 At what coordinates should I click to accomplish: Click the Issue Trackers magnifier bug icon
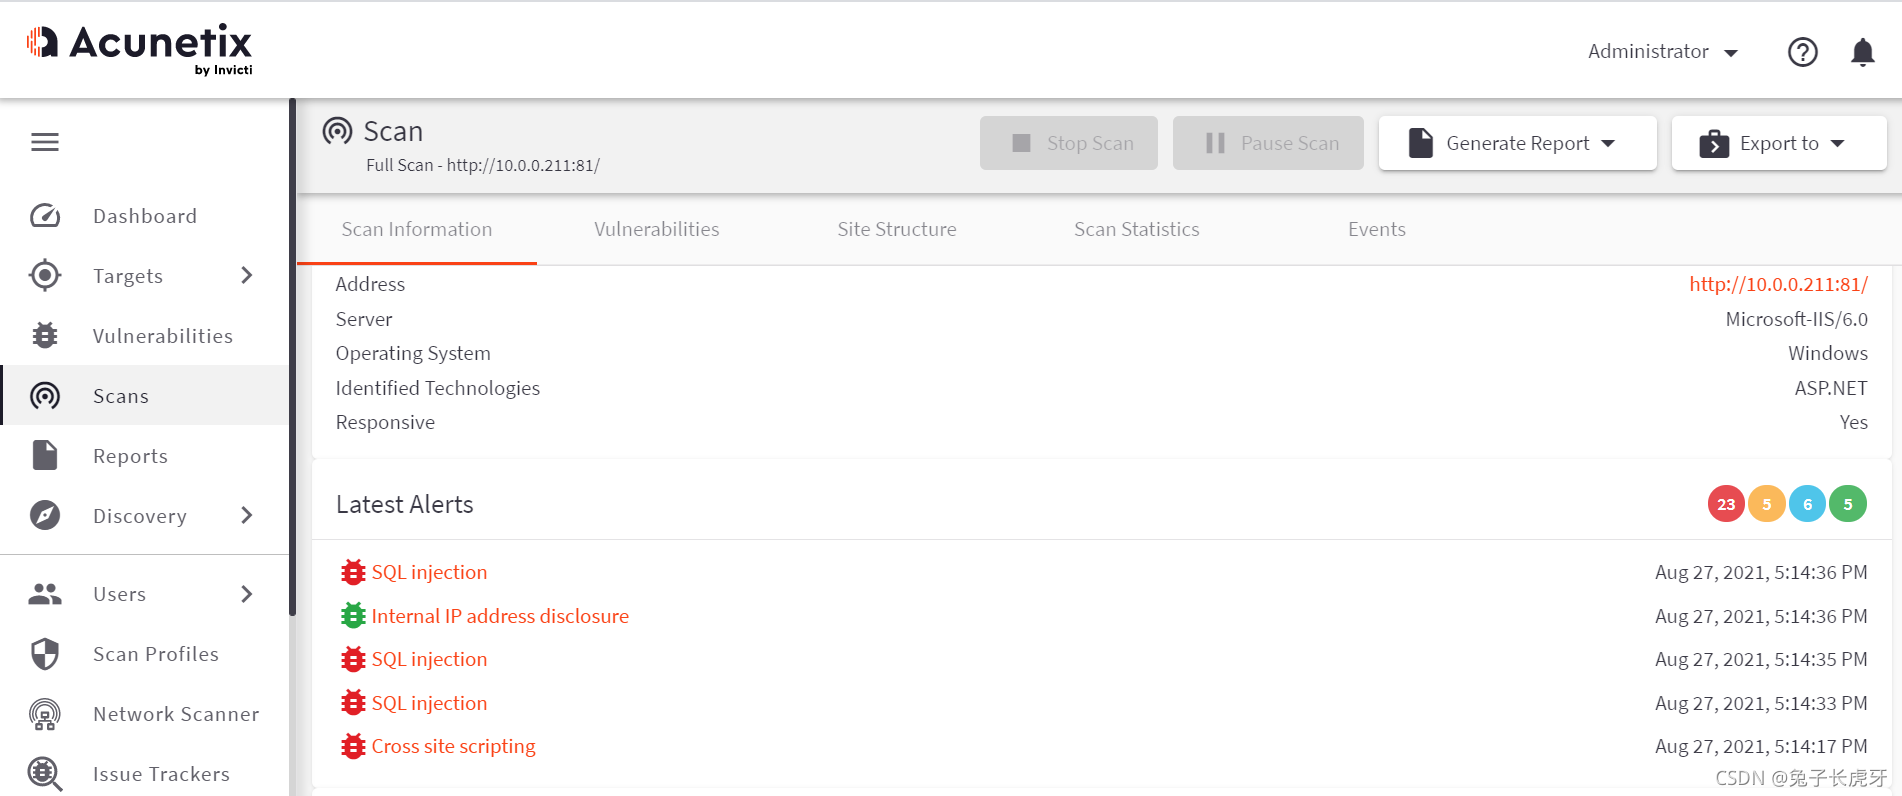(x=45, y=774)
